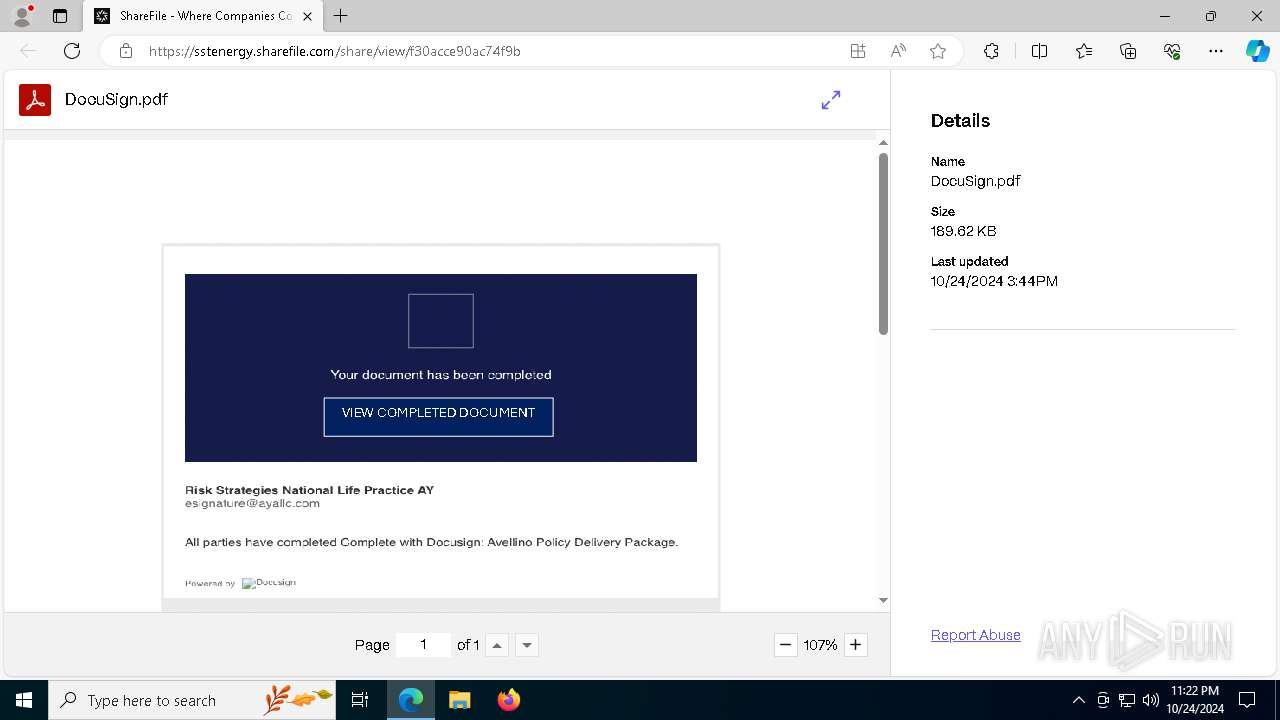This screenshot has width=1280, height=720.
Task: Click the taskbar search box
Action: pos(192,700)
